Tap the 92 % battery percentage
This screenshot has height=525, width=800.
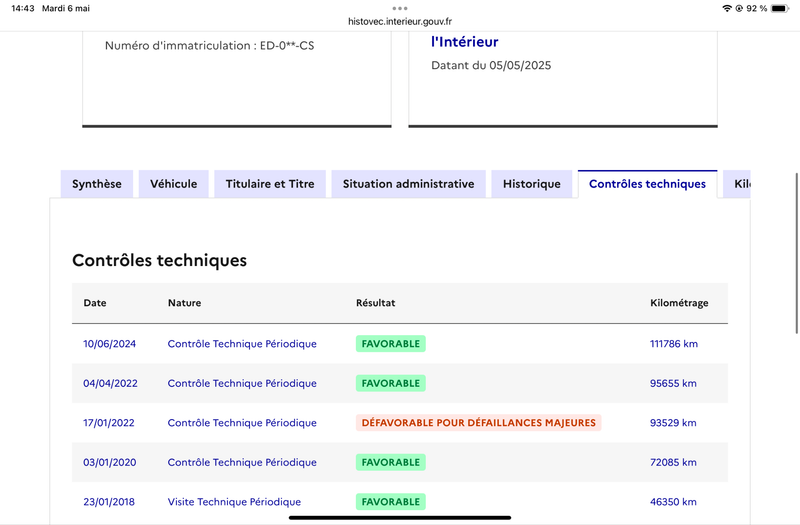pyautogui.click(x=756, y=8)
